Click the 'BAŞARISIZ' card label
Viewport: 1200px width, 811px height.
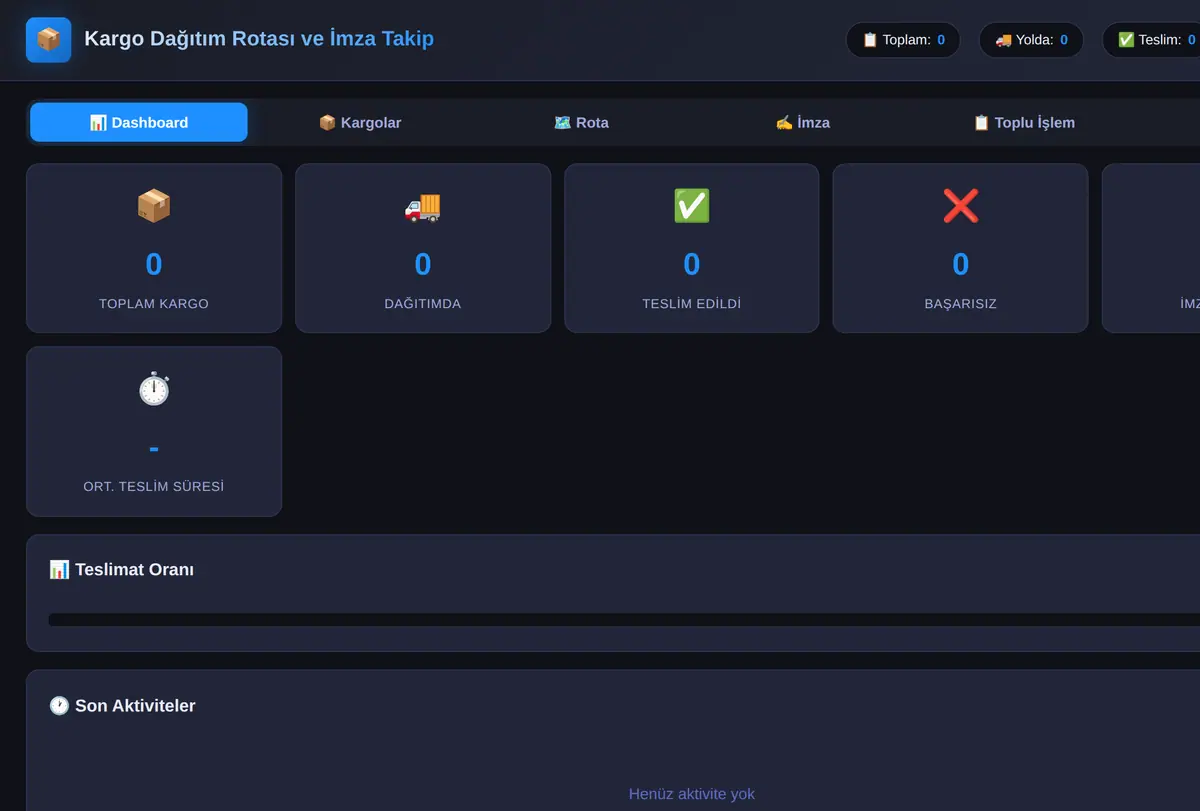(x=961, y=304)
